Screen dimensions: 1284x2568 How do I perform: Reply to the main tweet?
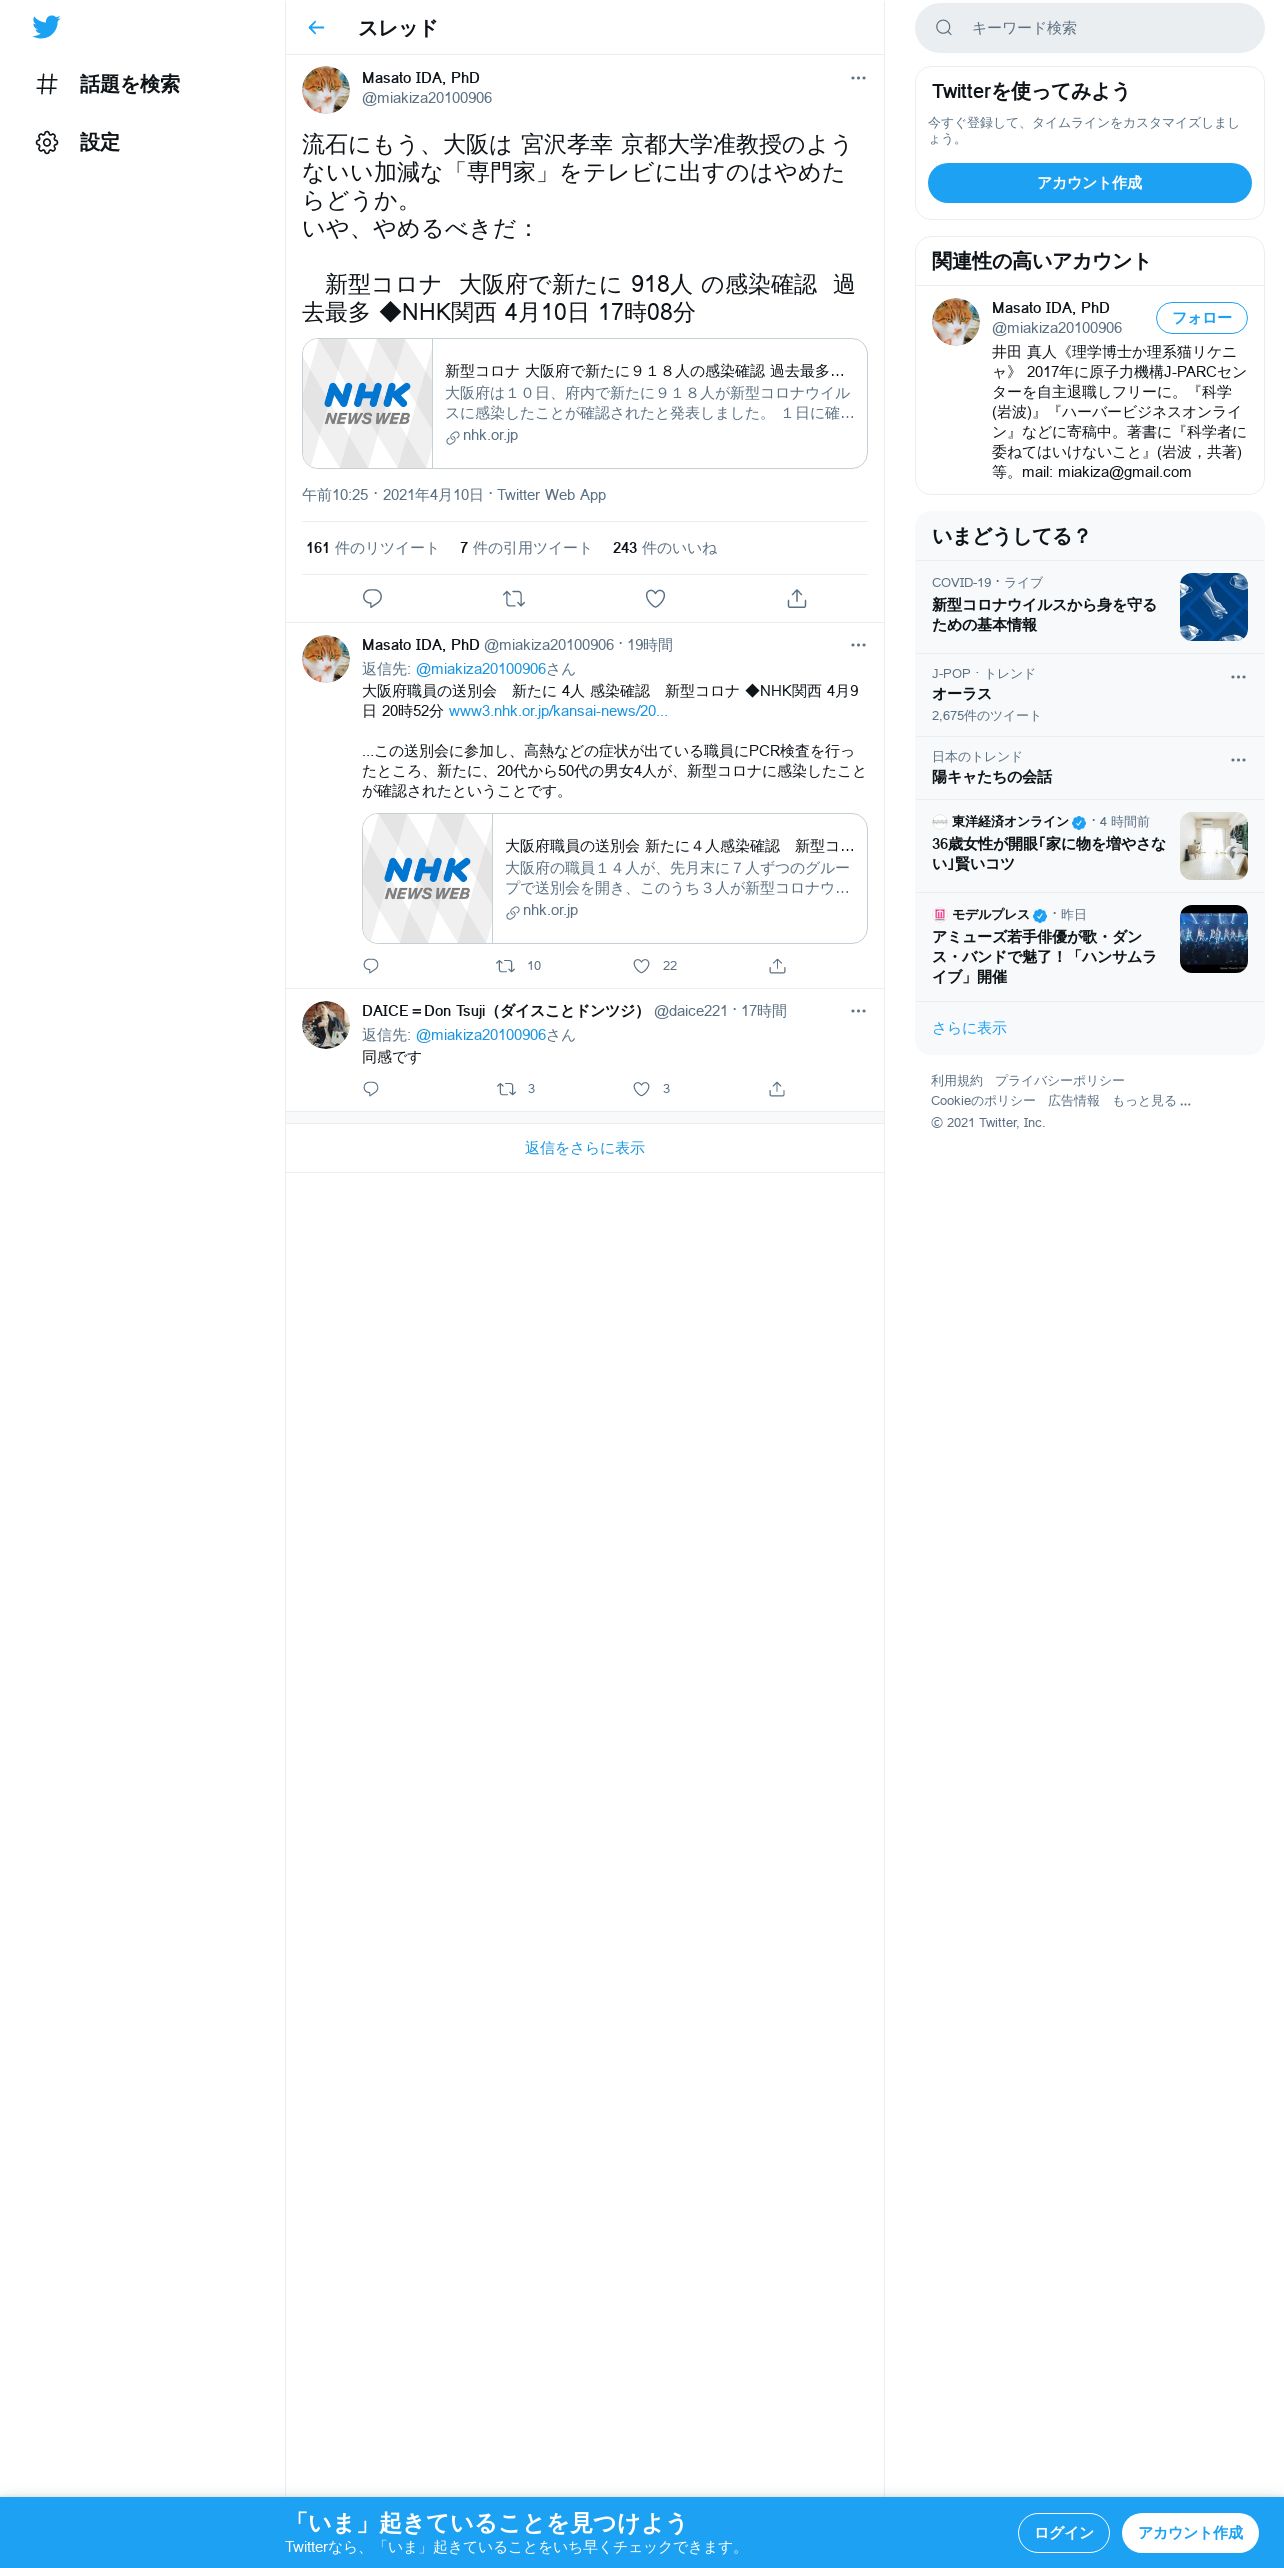372,598
